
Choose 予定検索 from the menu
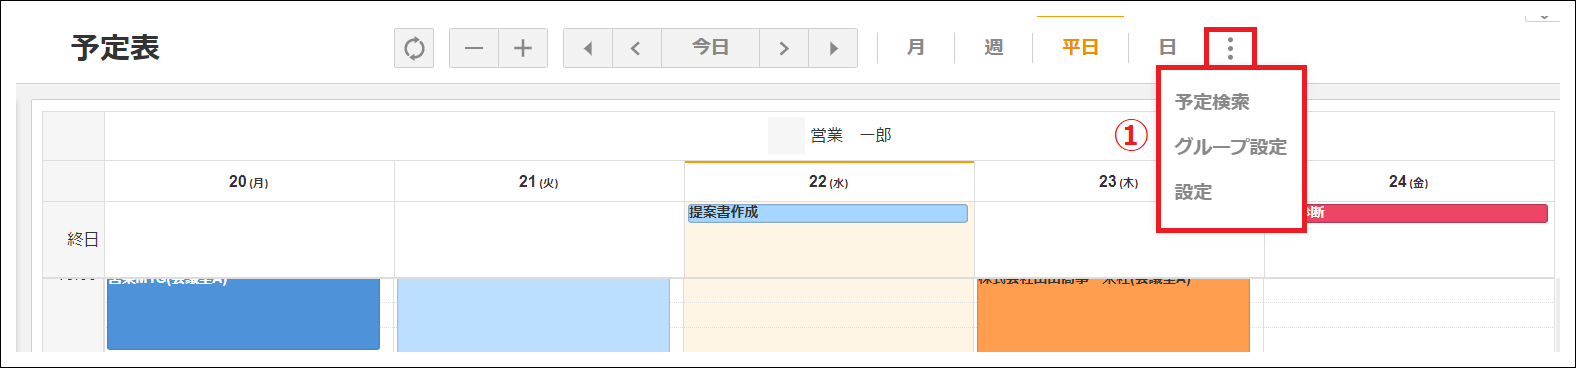click(x=1212, y=102)
